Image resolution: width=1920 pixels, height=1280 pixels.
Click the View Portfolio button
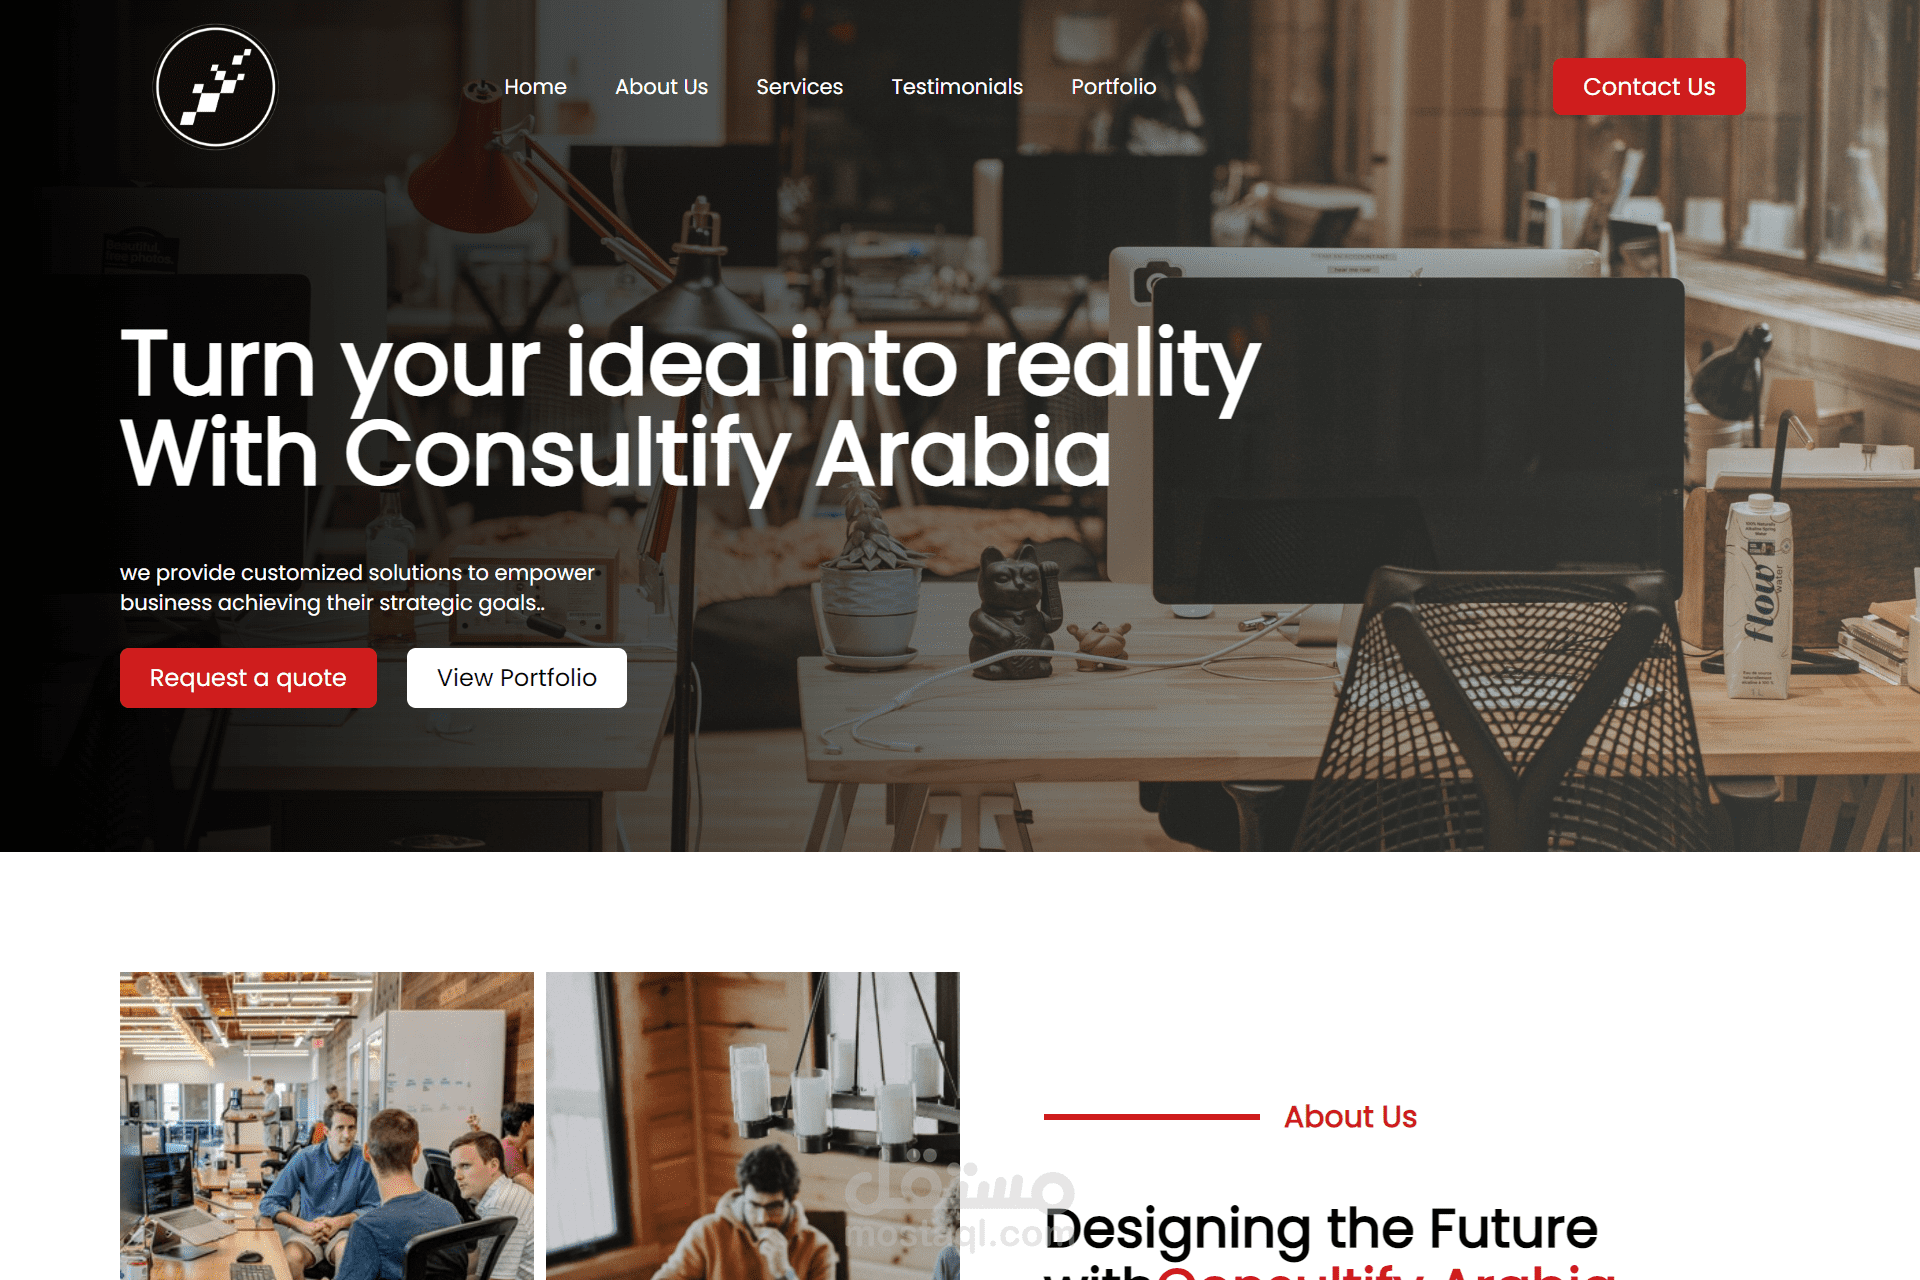(x=516, y=677)
